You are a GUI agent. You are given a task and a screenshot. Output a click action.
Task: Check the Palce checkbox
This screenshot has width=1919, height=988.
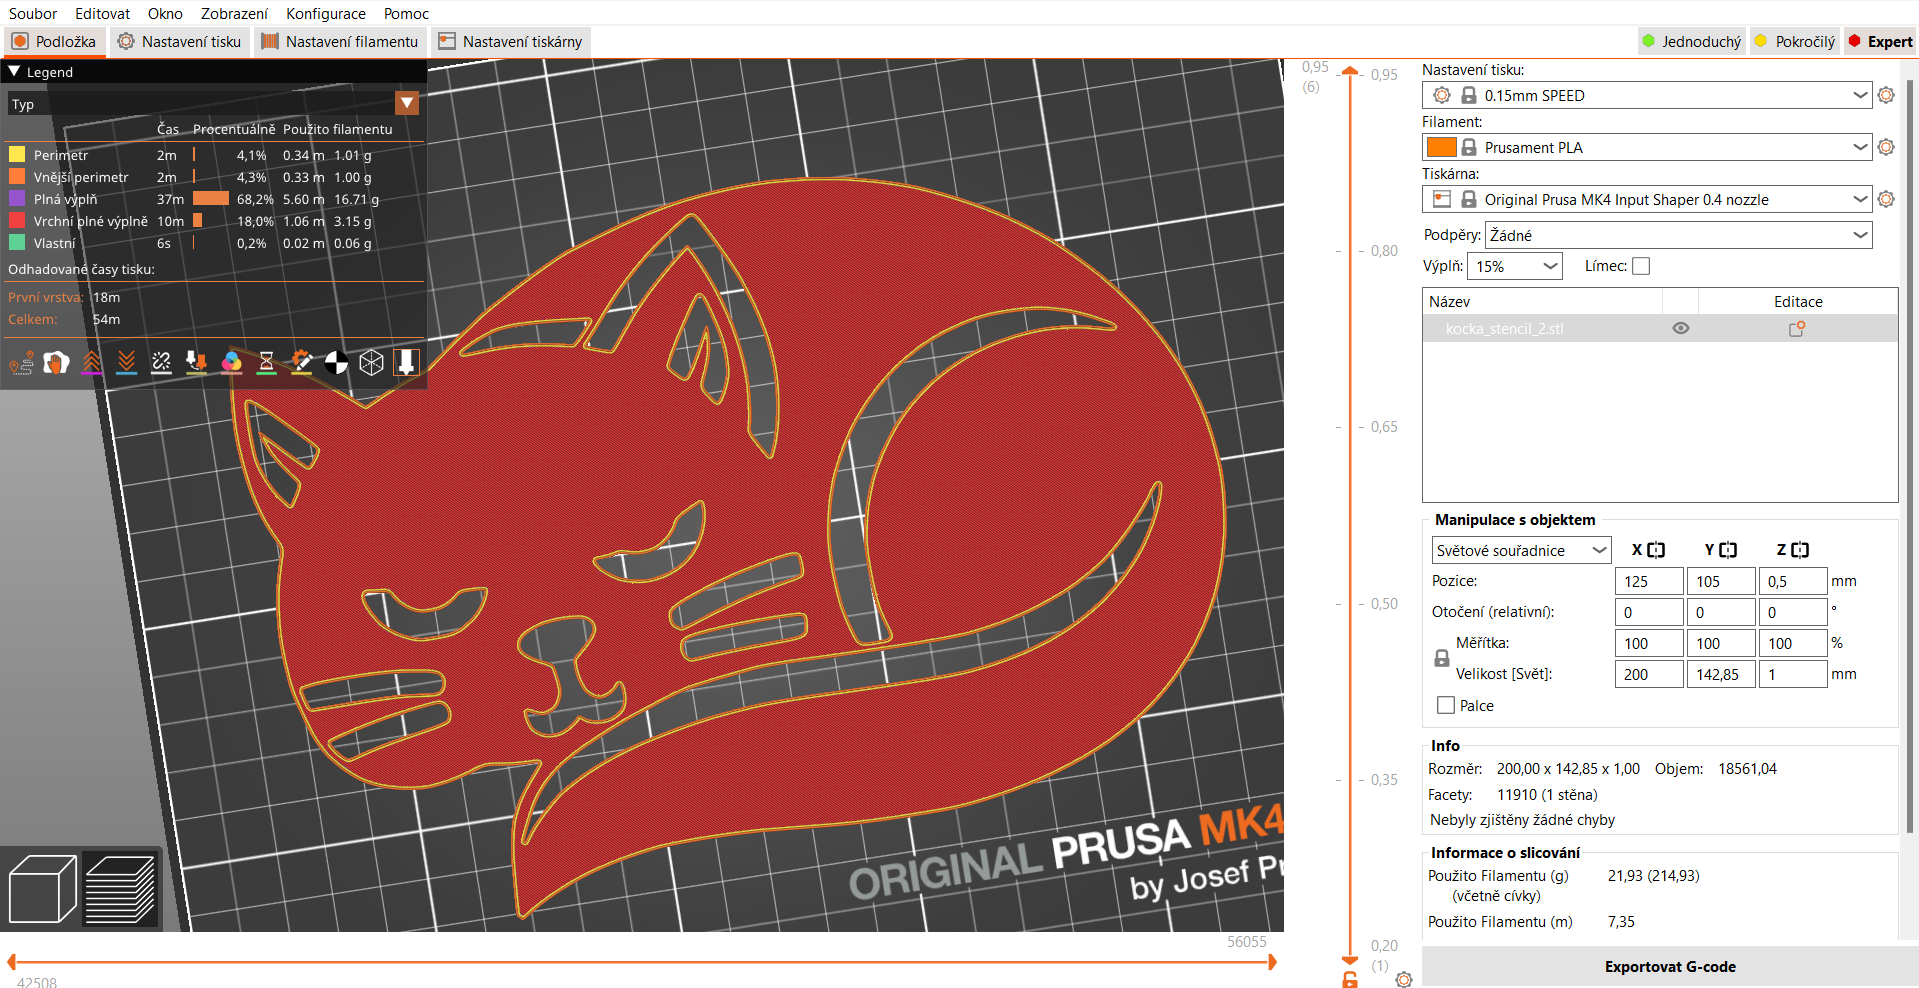[1446, 705]
